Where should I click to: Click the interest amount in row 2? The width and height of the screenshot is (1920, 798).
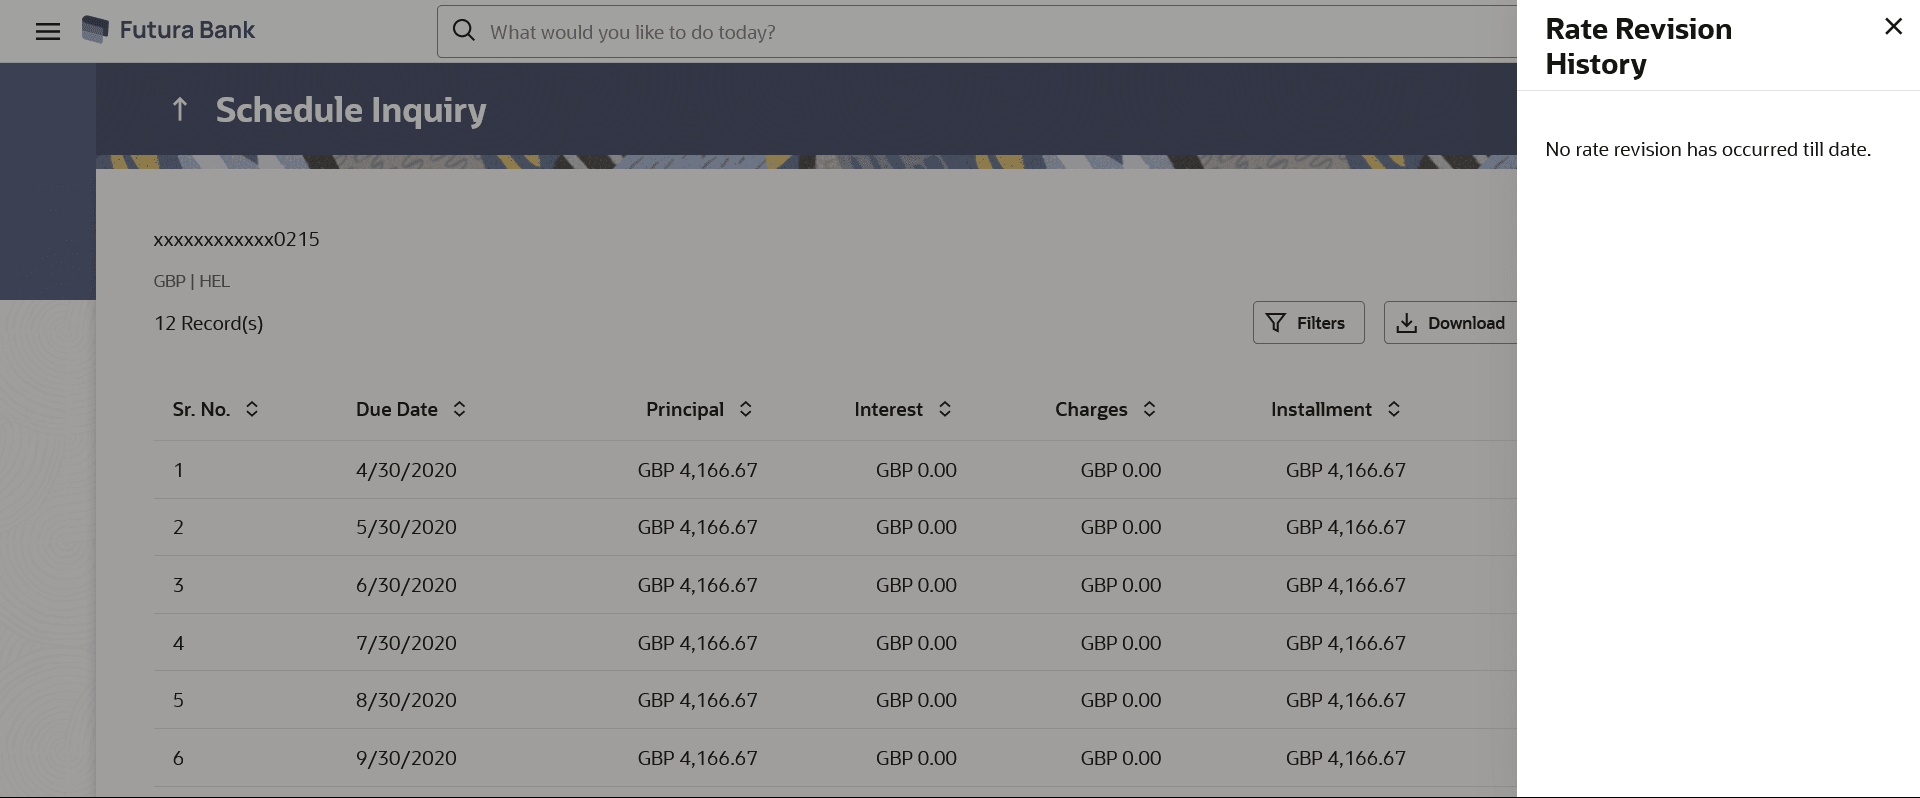pos(916,527)
